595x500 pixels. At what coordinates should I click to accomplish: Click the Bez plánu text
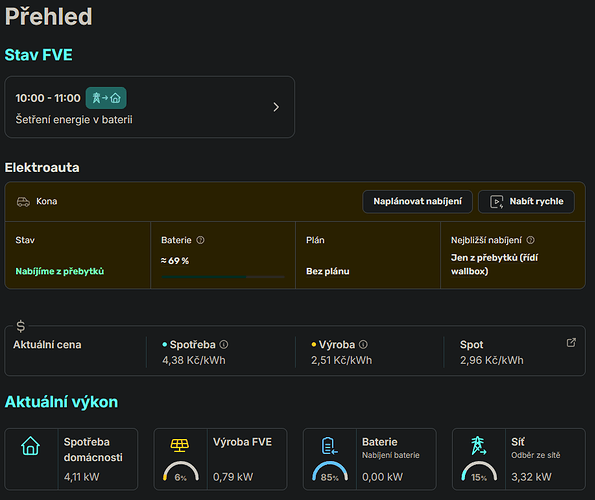(328, 272)
